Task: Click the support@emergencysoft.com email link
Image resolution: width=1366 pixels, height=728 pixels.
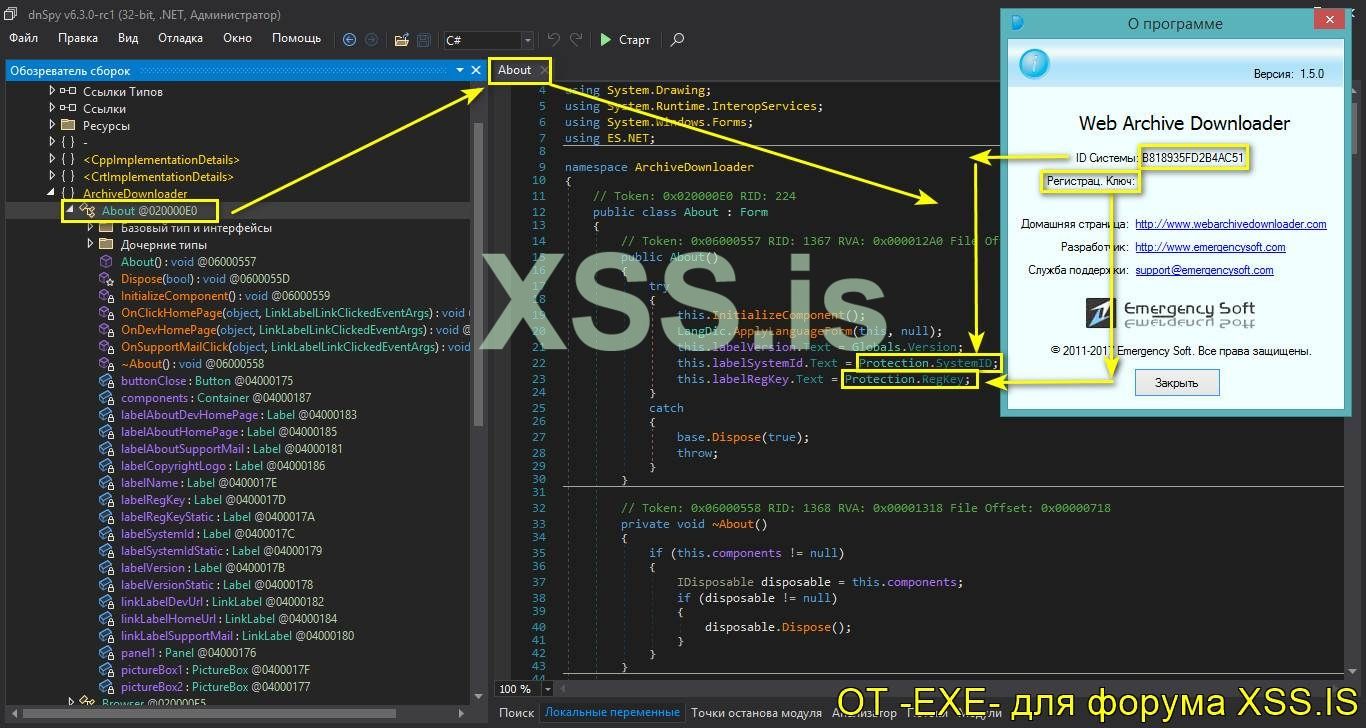Action: 1204,270
